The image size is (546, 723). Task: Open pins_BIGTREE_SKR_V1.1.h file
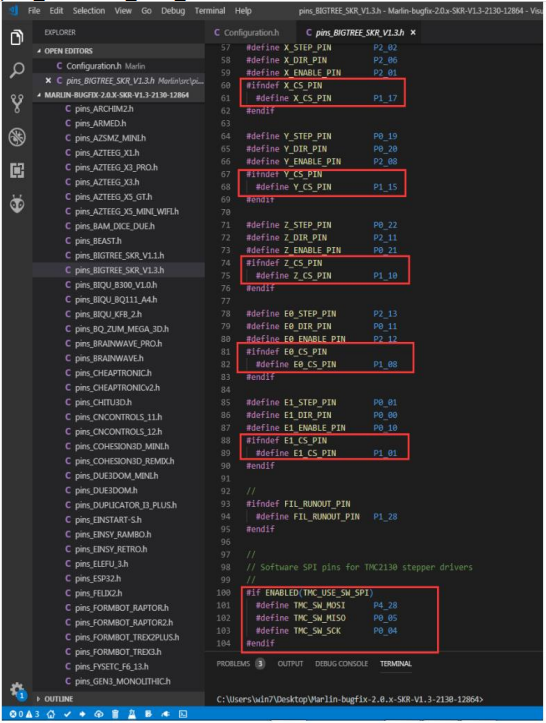(119, 255)
